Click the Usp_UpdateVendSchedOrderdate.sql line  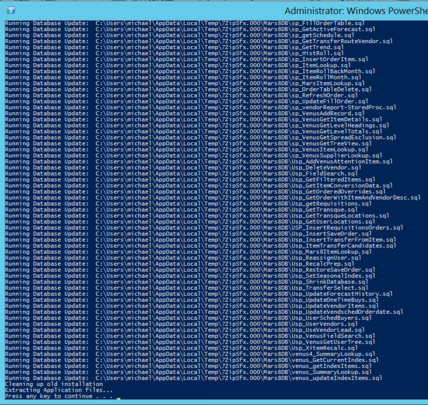[x=204, y=312]
